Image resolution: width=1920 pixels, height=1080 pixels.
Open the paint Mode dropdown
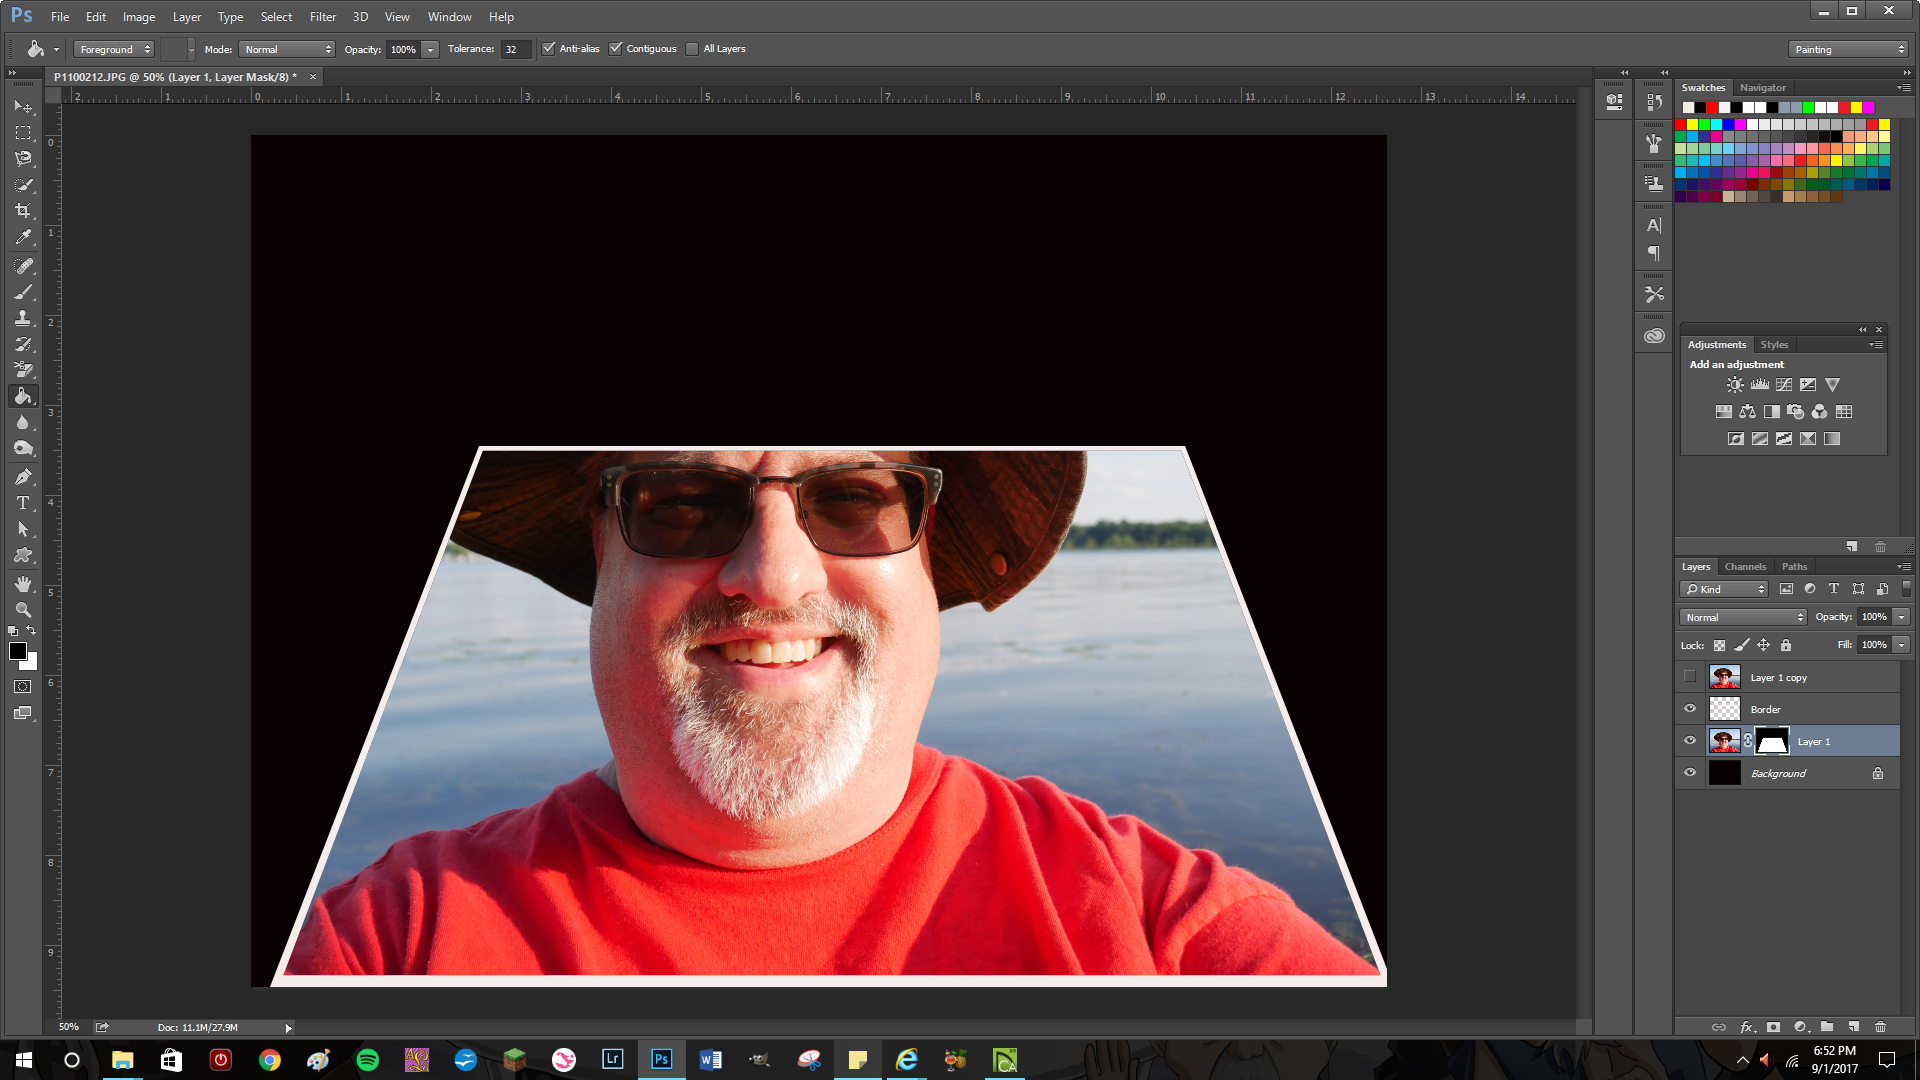click(288, 49)
